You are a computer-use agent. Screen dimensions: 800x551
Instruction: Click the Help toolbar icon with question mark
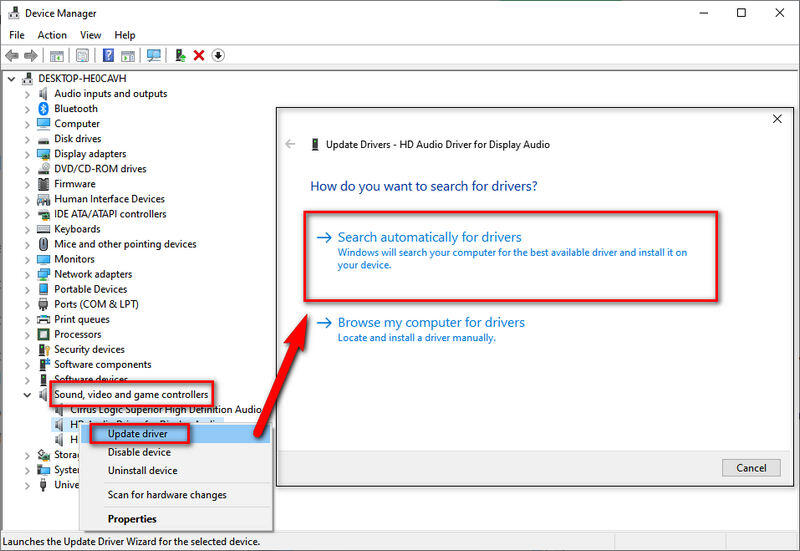tap(108, 55)
